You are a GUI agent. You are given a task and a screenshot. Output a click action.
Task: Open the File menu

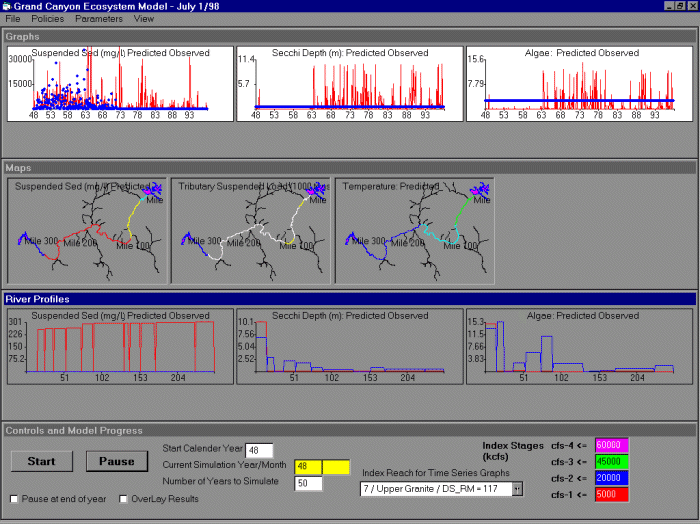(12, 19)
